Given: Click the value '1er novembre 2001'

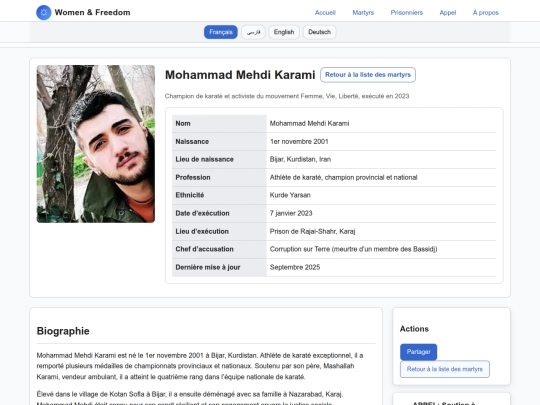Looking at the screenshot, I should (299, 142).
